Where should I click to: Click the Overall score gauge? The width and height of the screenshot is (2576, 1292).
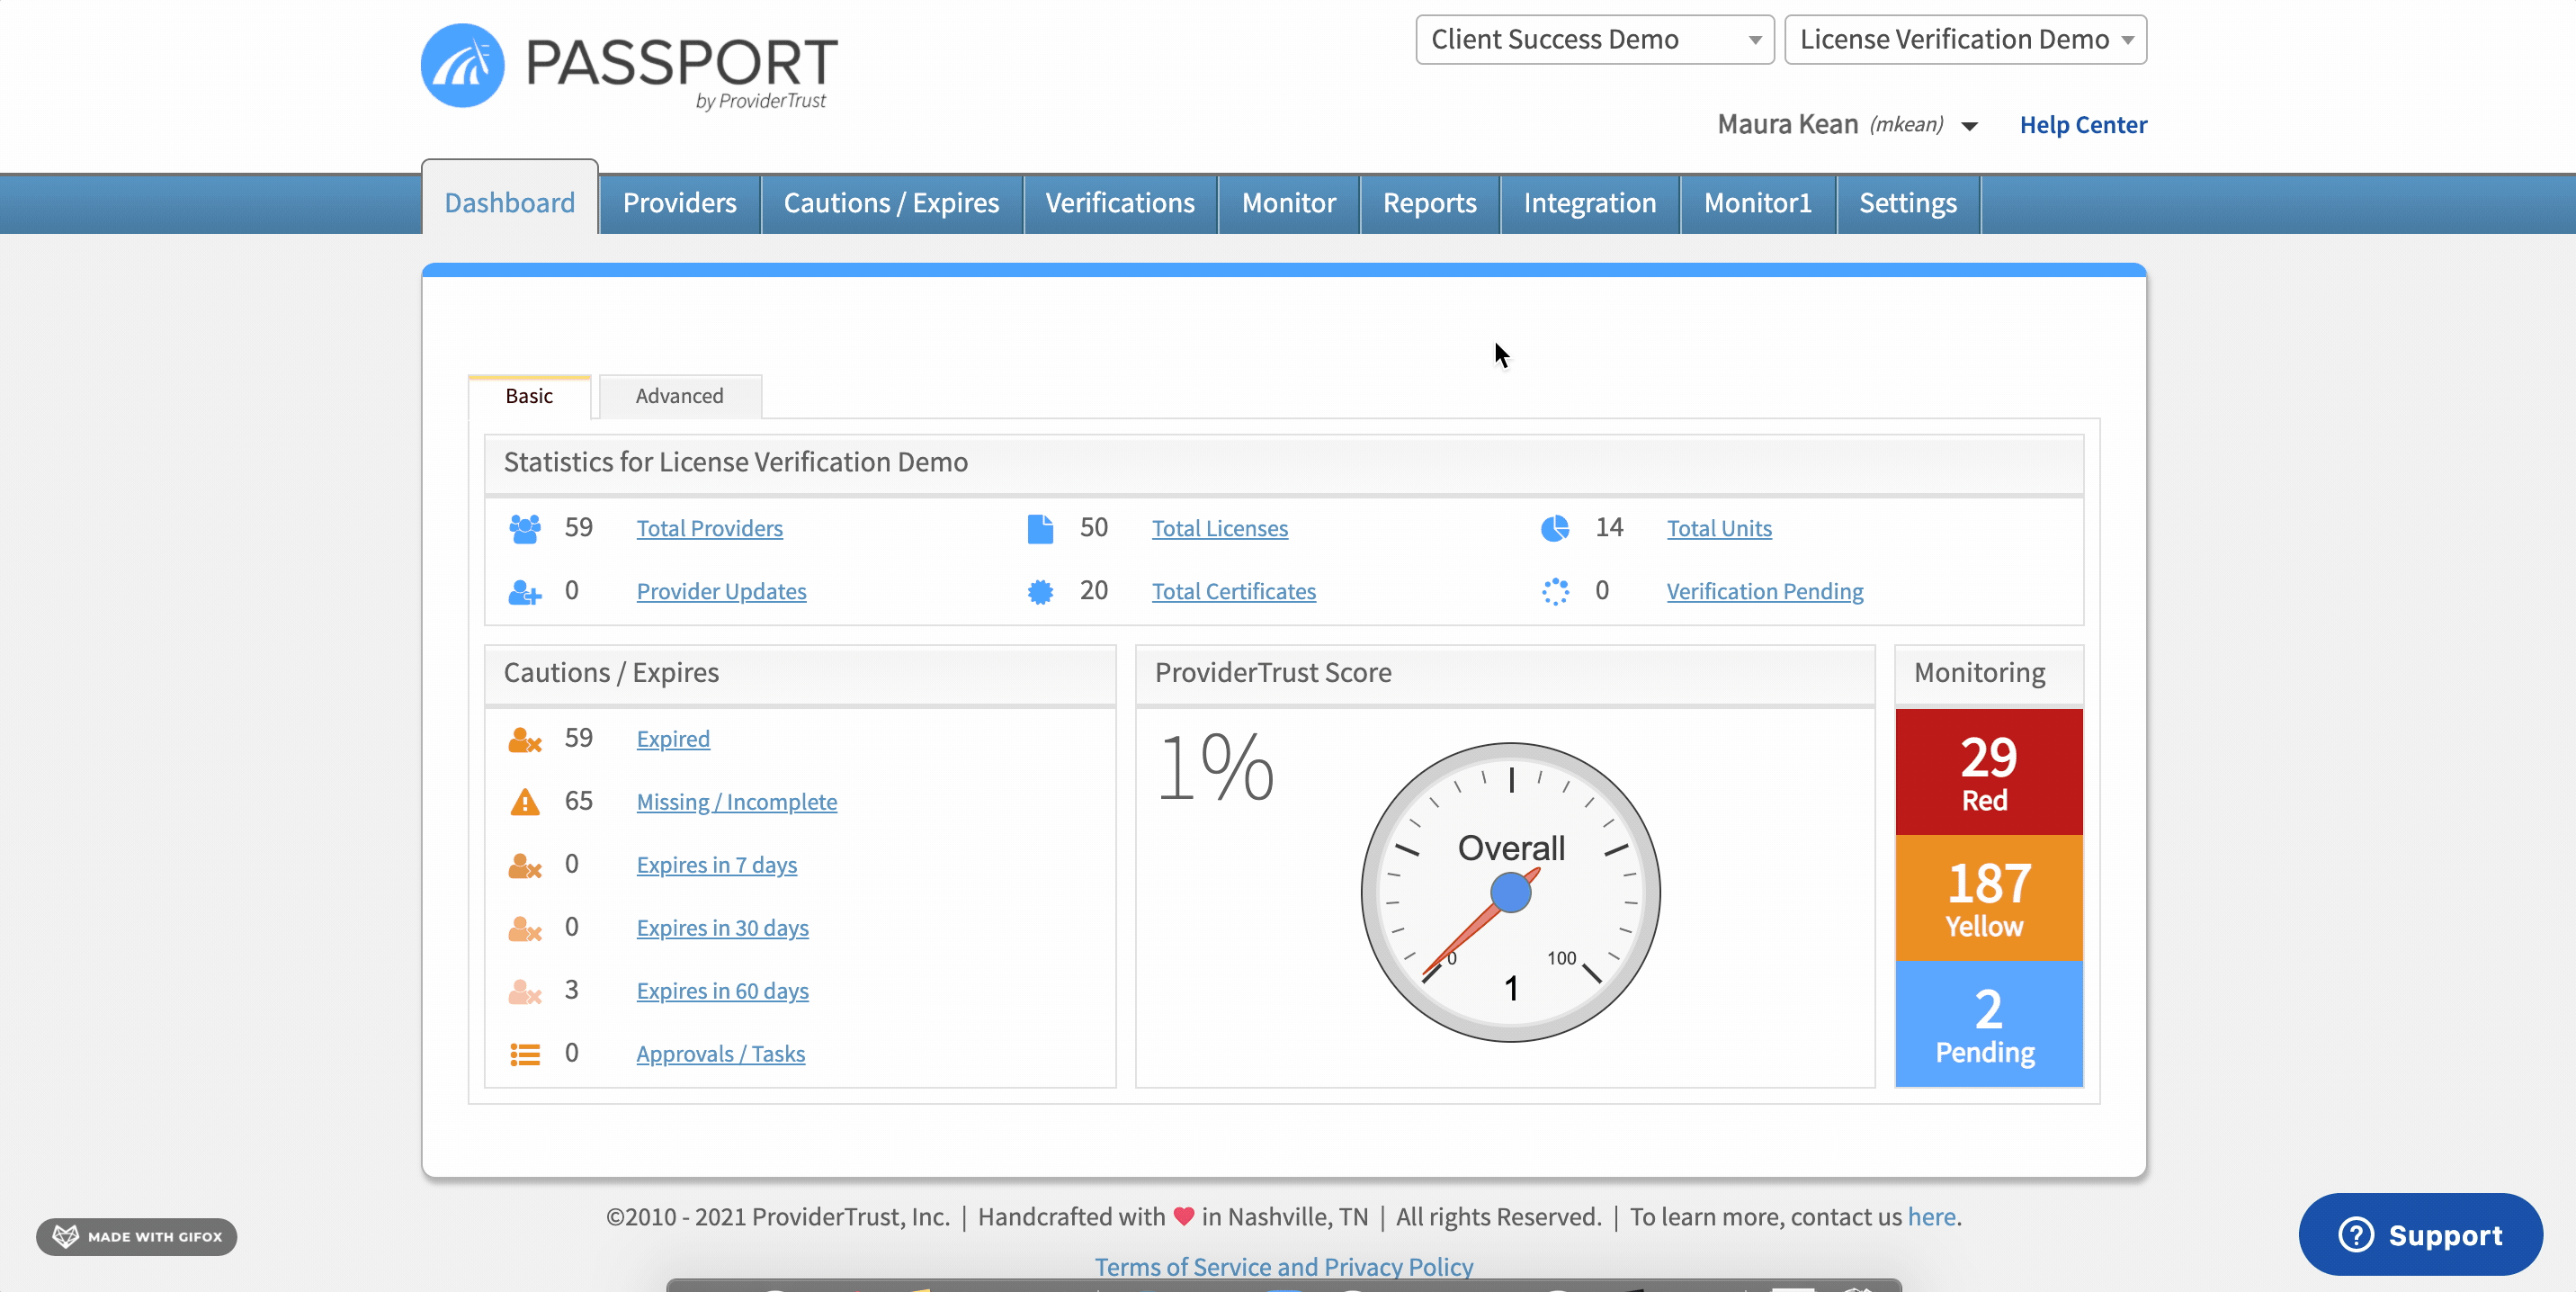(x=1510, y=891)
